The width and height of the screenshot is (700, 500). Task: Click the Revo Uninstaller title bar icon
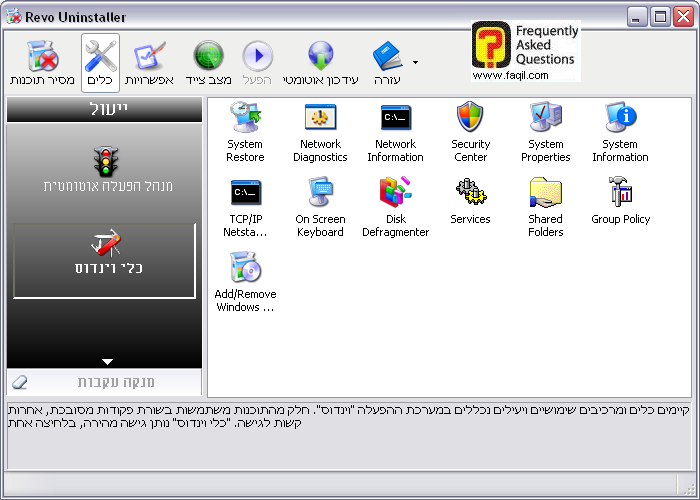coord(14,17)
